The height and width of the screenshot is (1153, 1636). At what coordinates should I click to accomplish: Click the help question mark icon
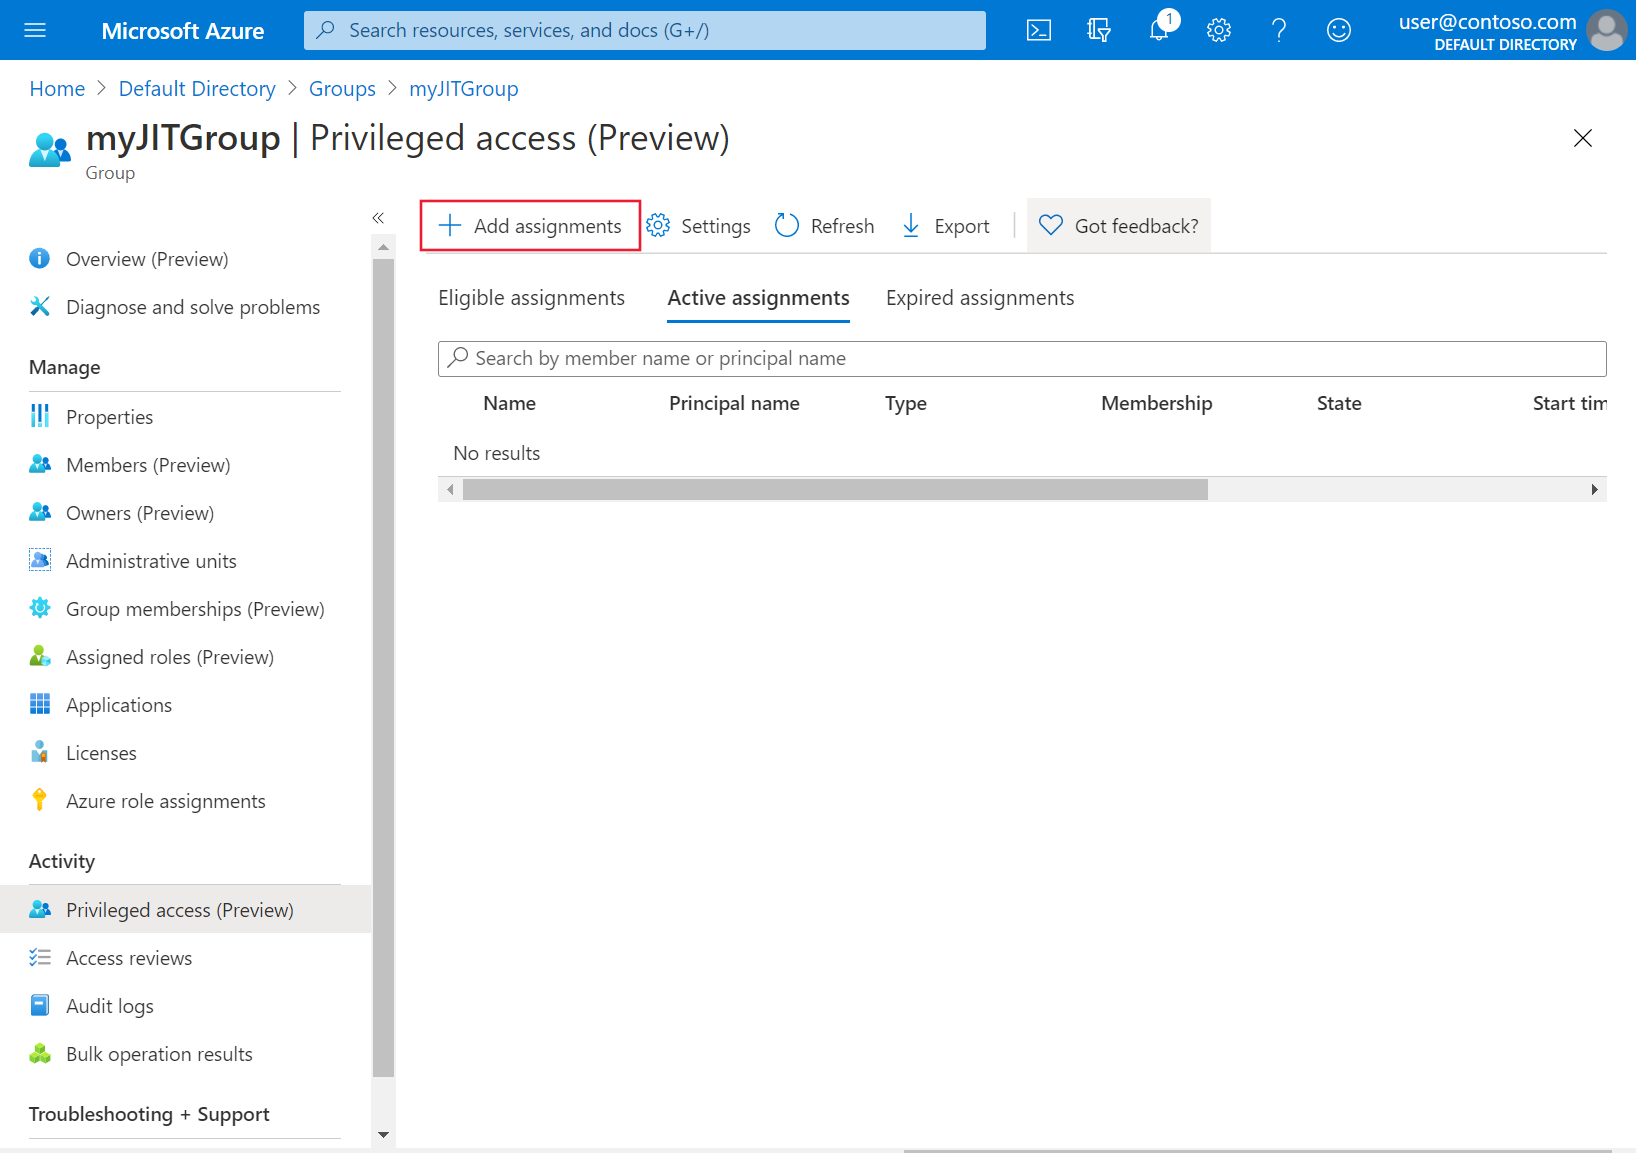(x=1279, y=30)
